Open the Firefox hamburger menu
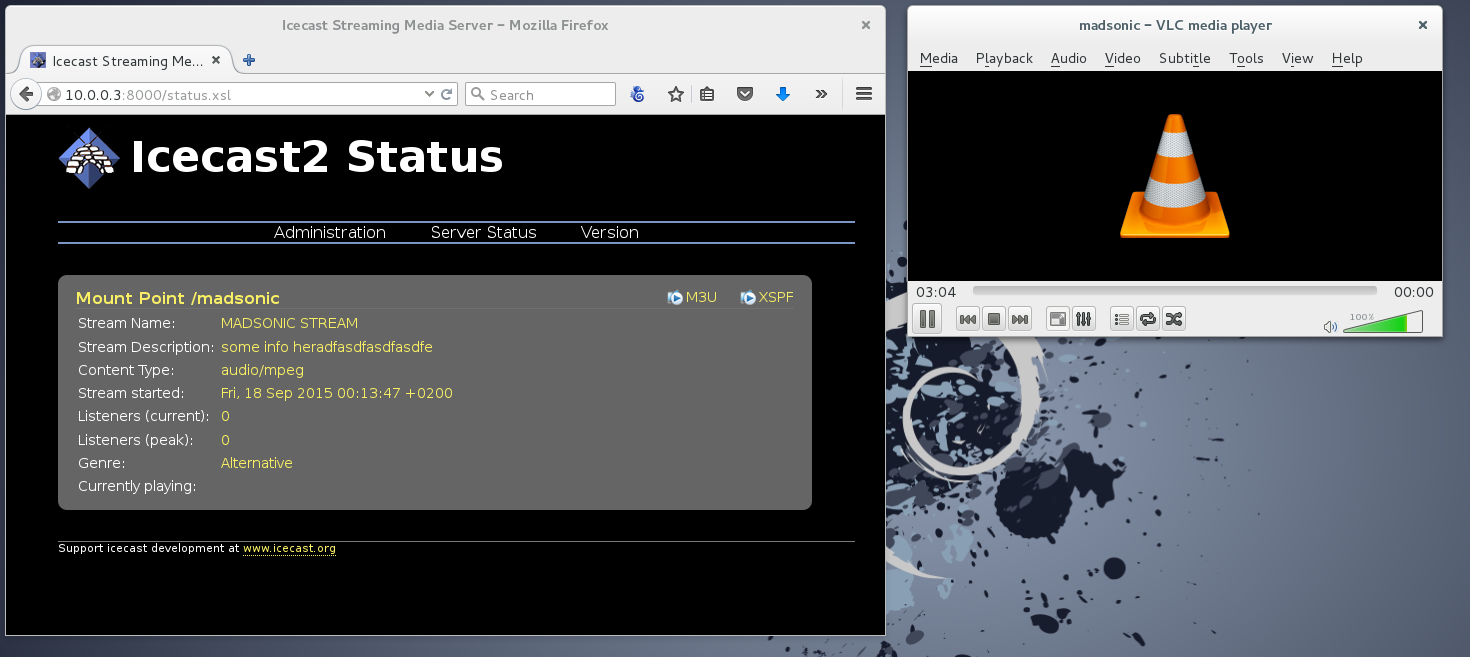Image resolution: width=1470 pixels, height=657 pixels. click(x=864, y=94)
